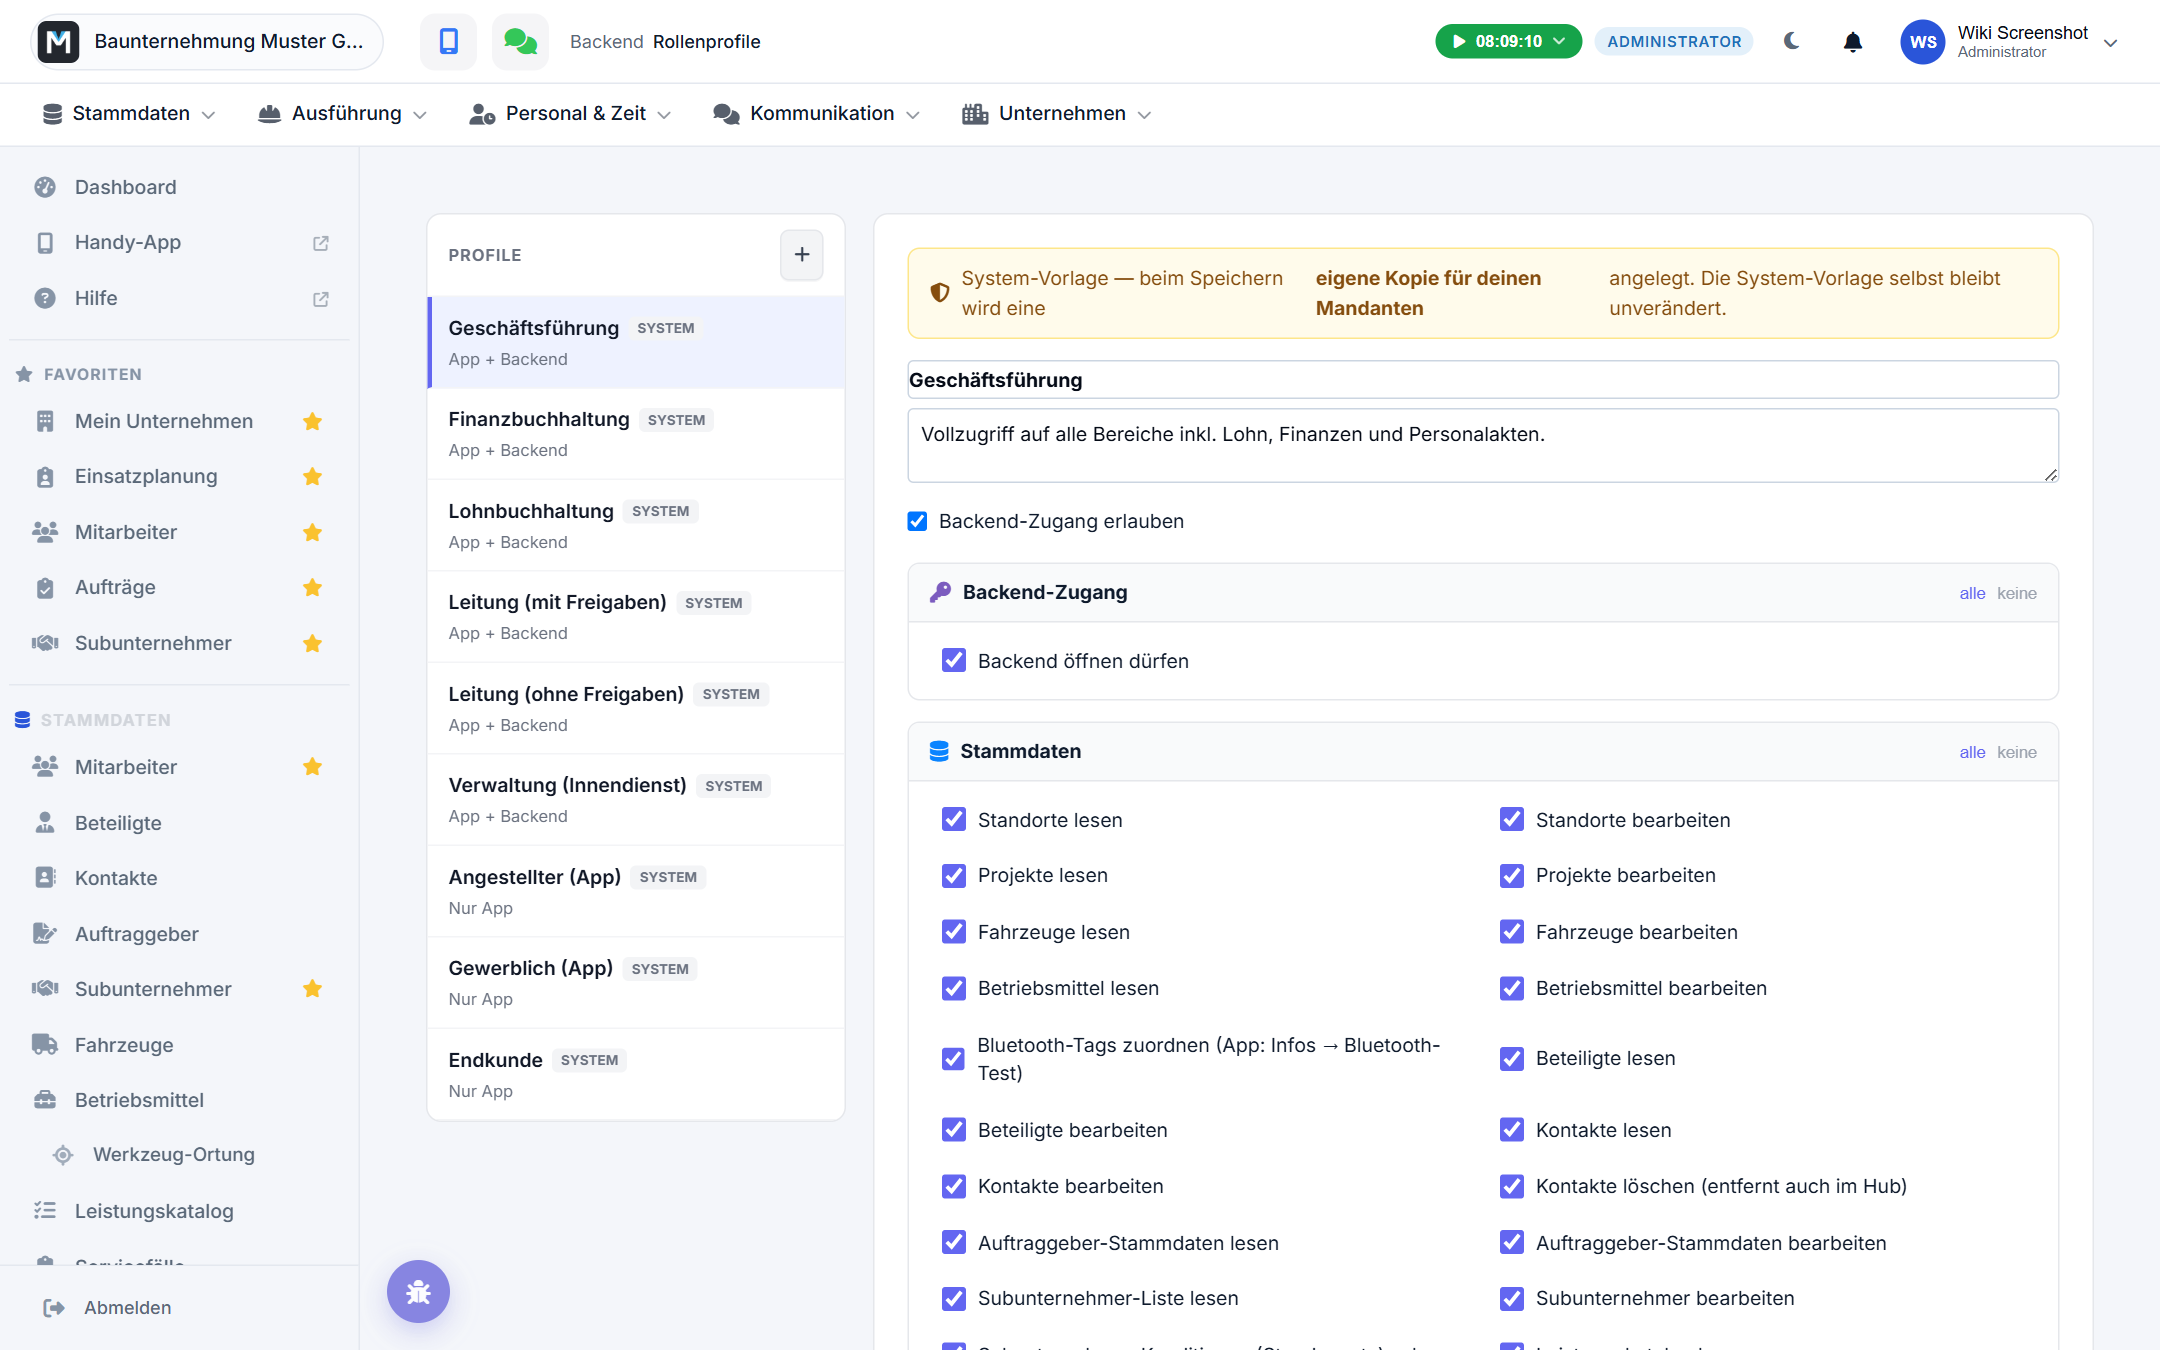The image size is (2160, 1350).
Task: Click keine link in Stammdaten section
Action: click(x=2016, y=752)
